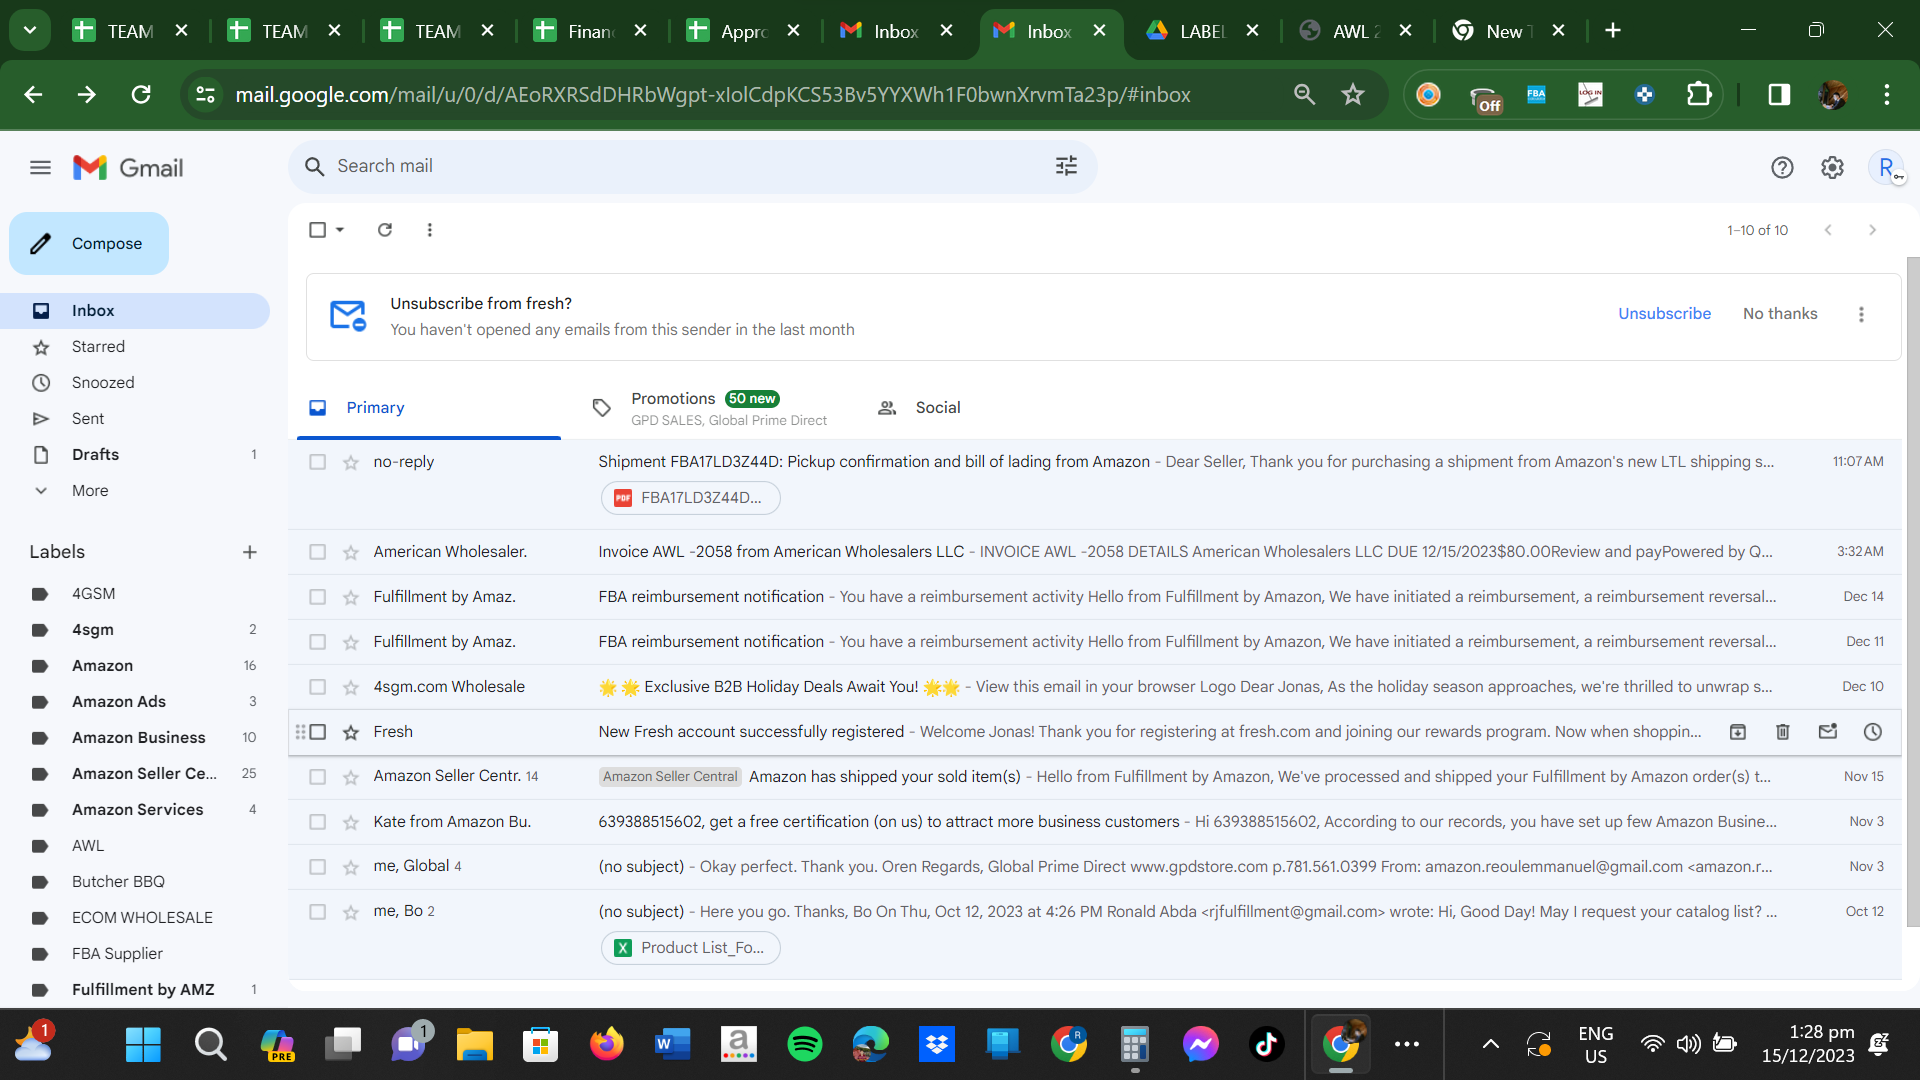Open the system clock showing 1:28 pm

(x=1808, y=1044)
